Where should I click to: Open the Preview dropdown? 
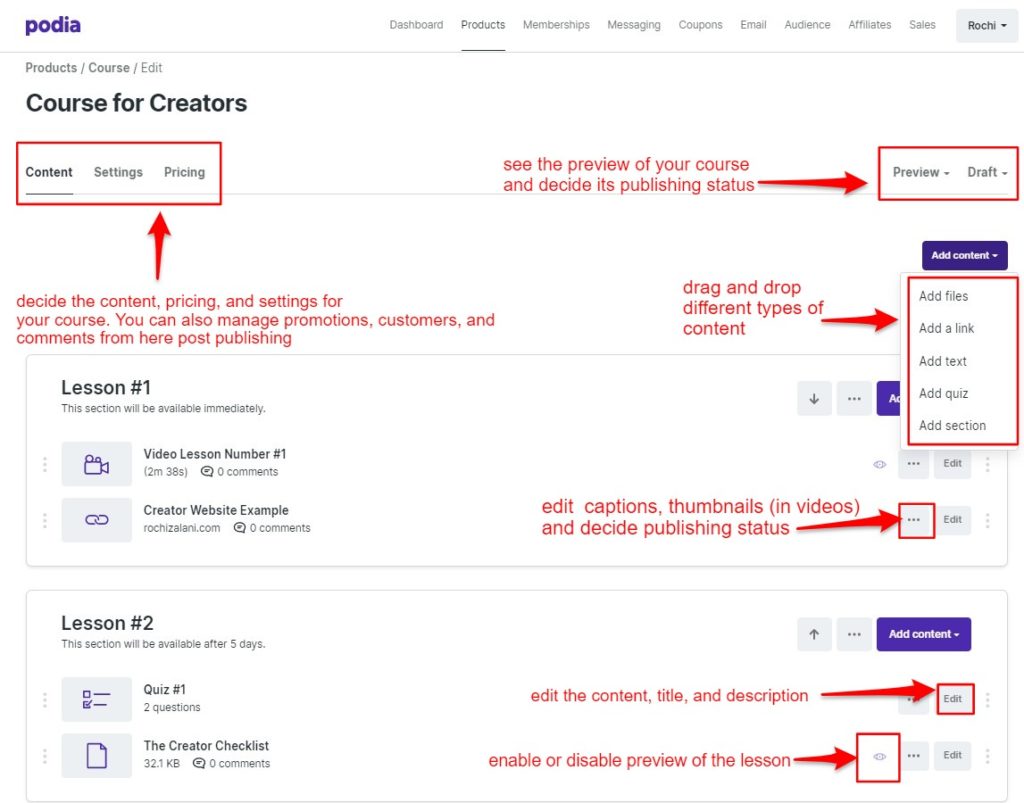pyautogui.click(x=921, y=172)
